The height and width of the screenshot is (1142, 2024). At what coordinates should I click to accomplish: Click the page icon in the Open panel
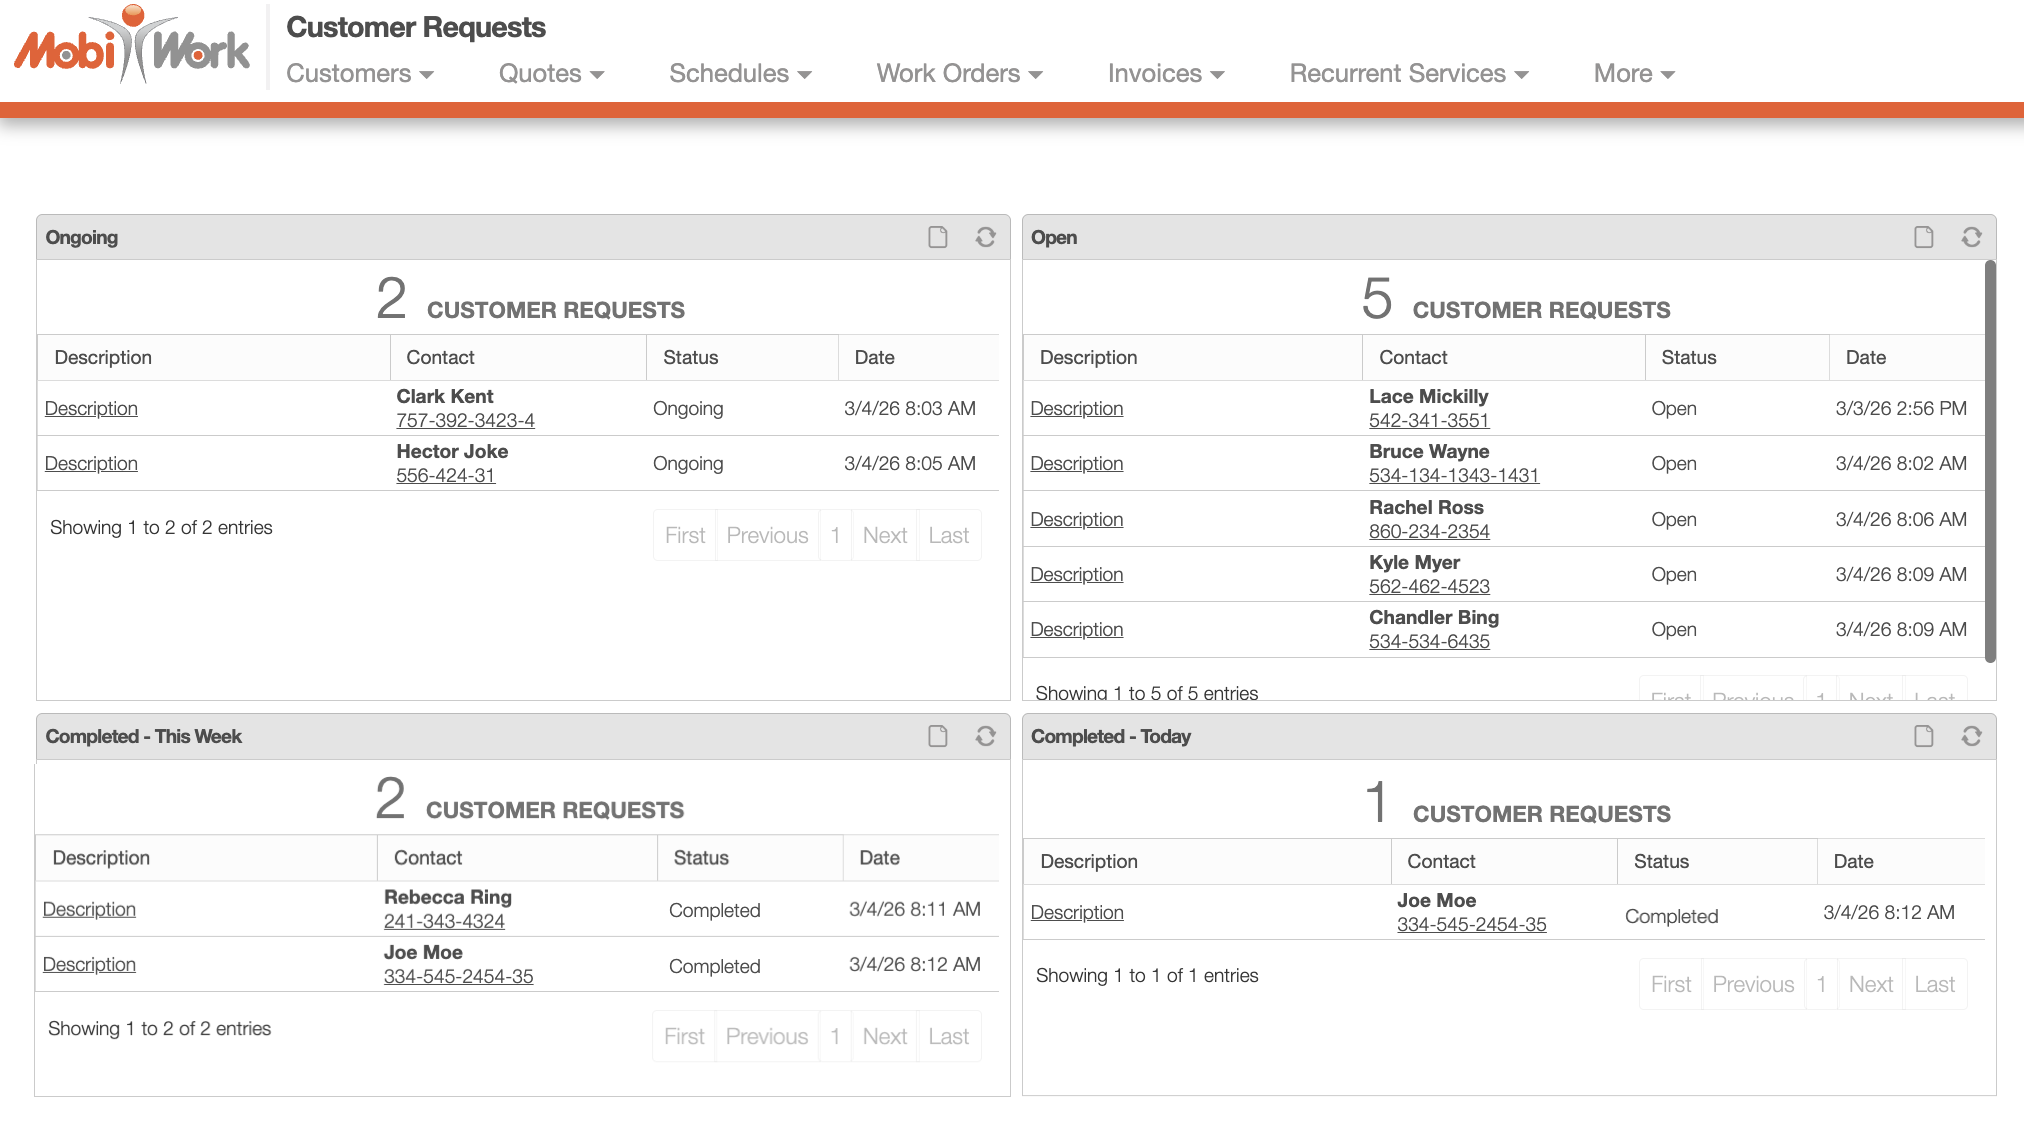[1924, 237]
